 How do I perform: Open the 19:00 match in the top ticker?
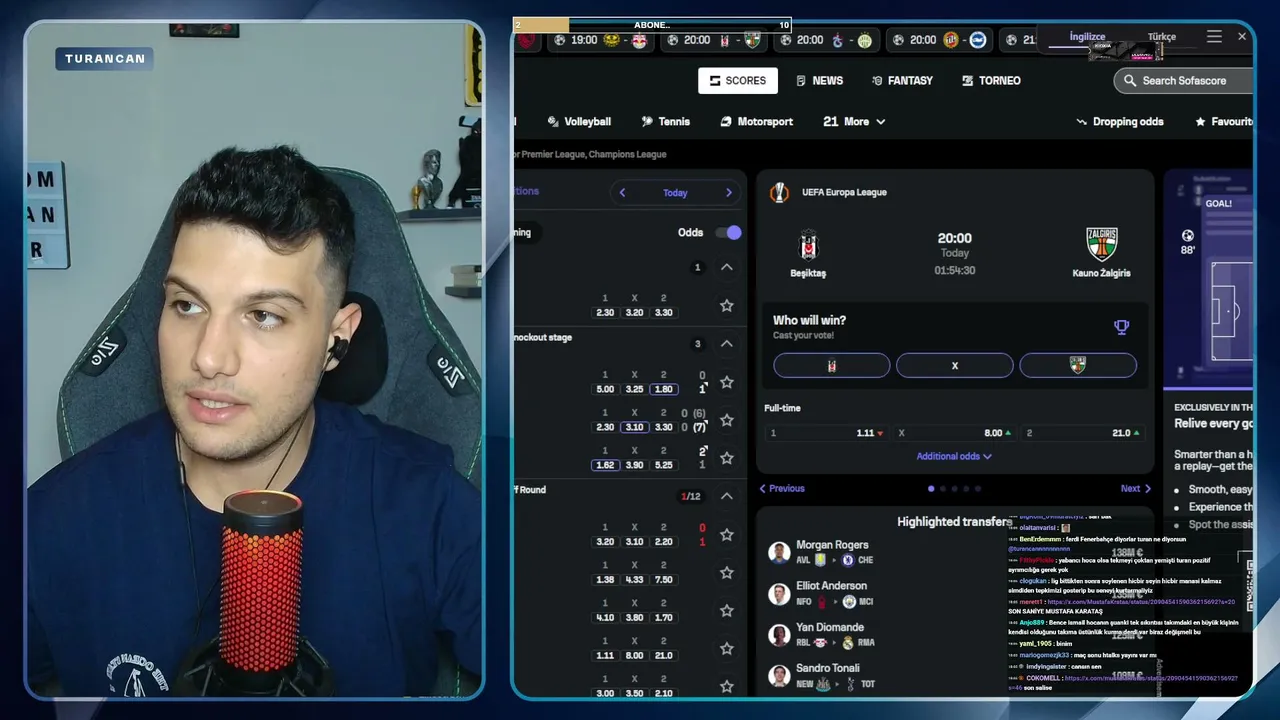click(x=600, y=40)
